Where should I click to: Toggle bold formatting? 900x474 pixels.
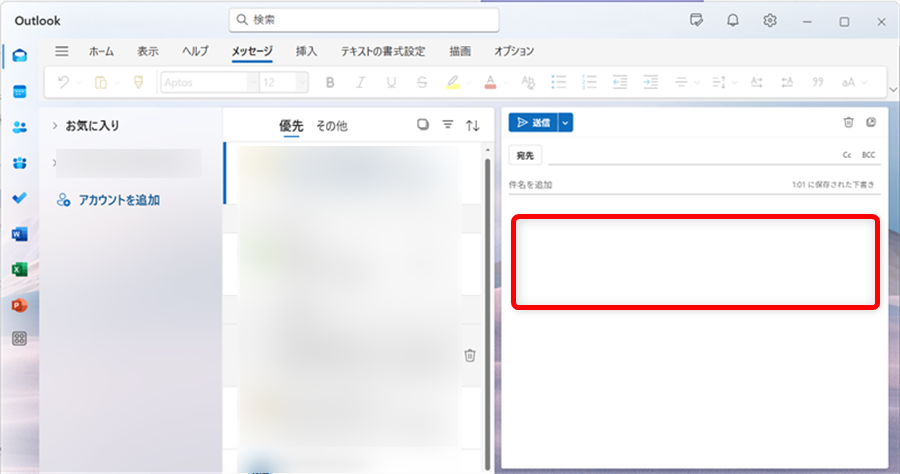(330, 82)
